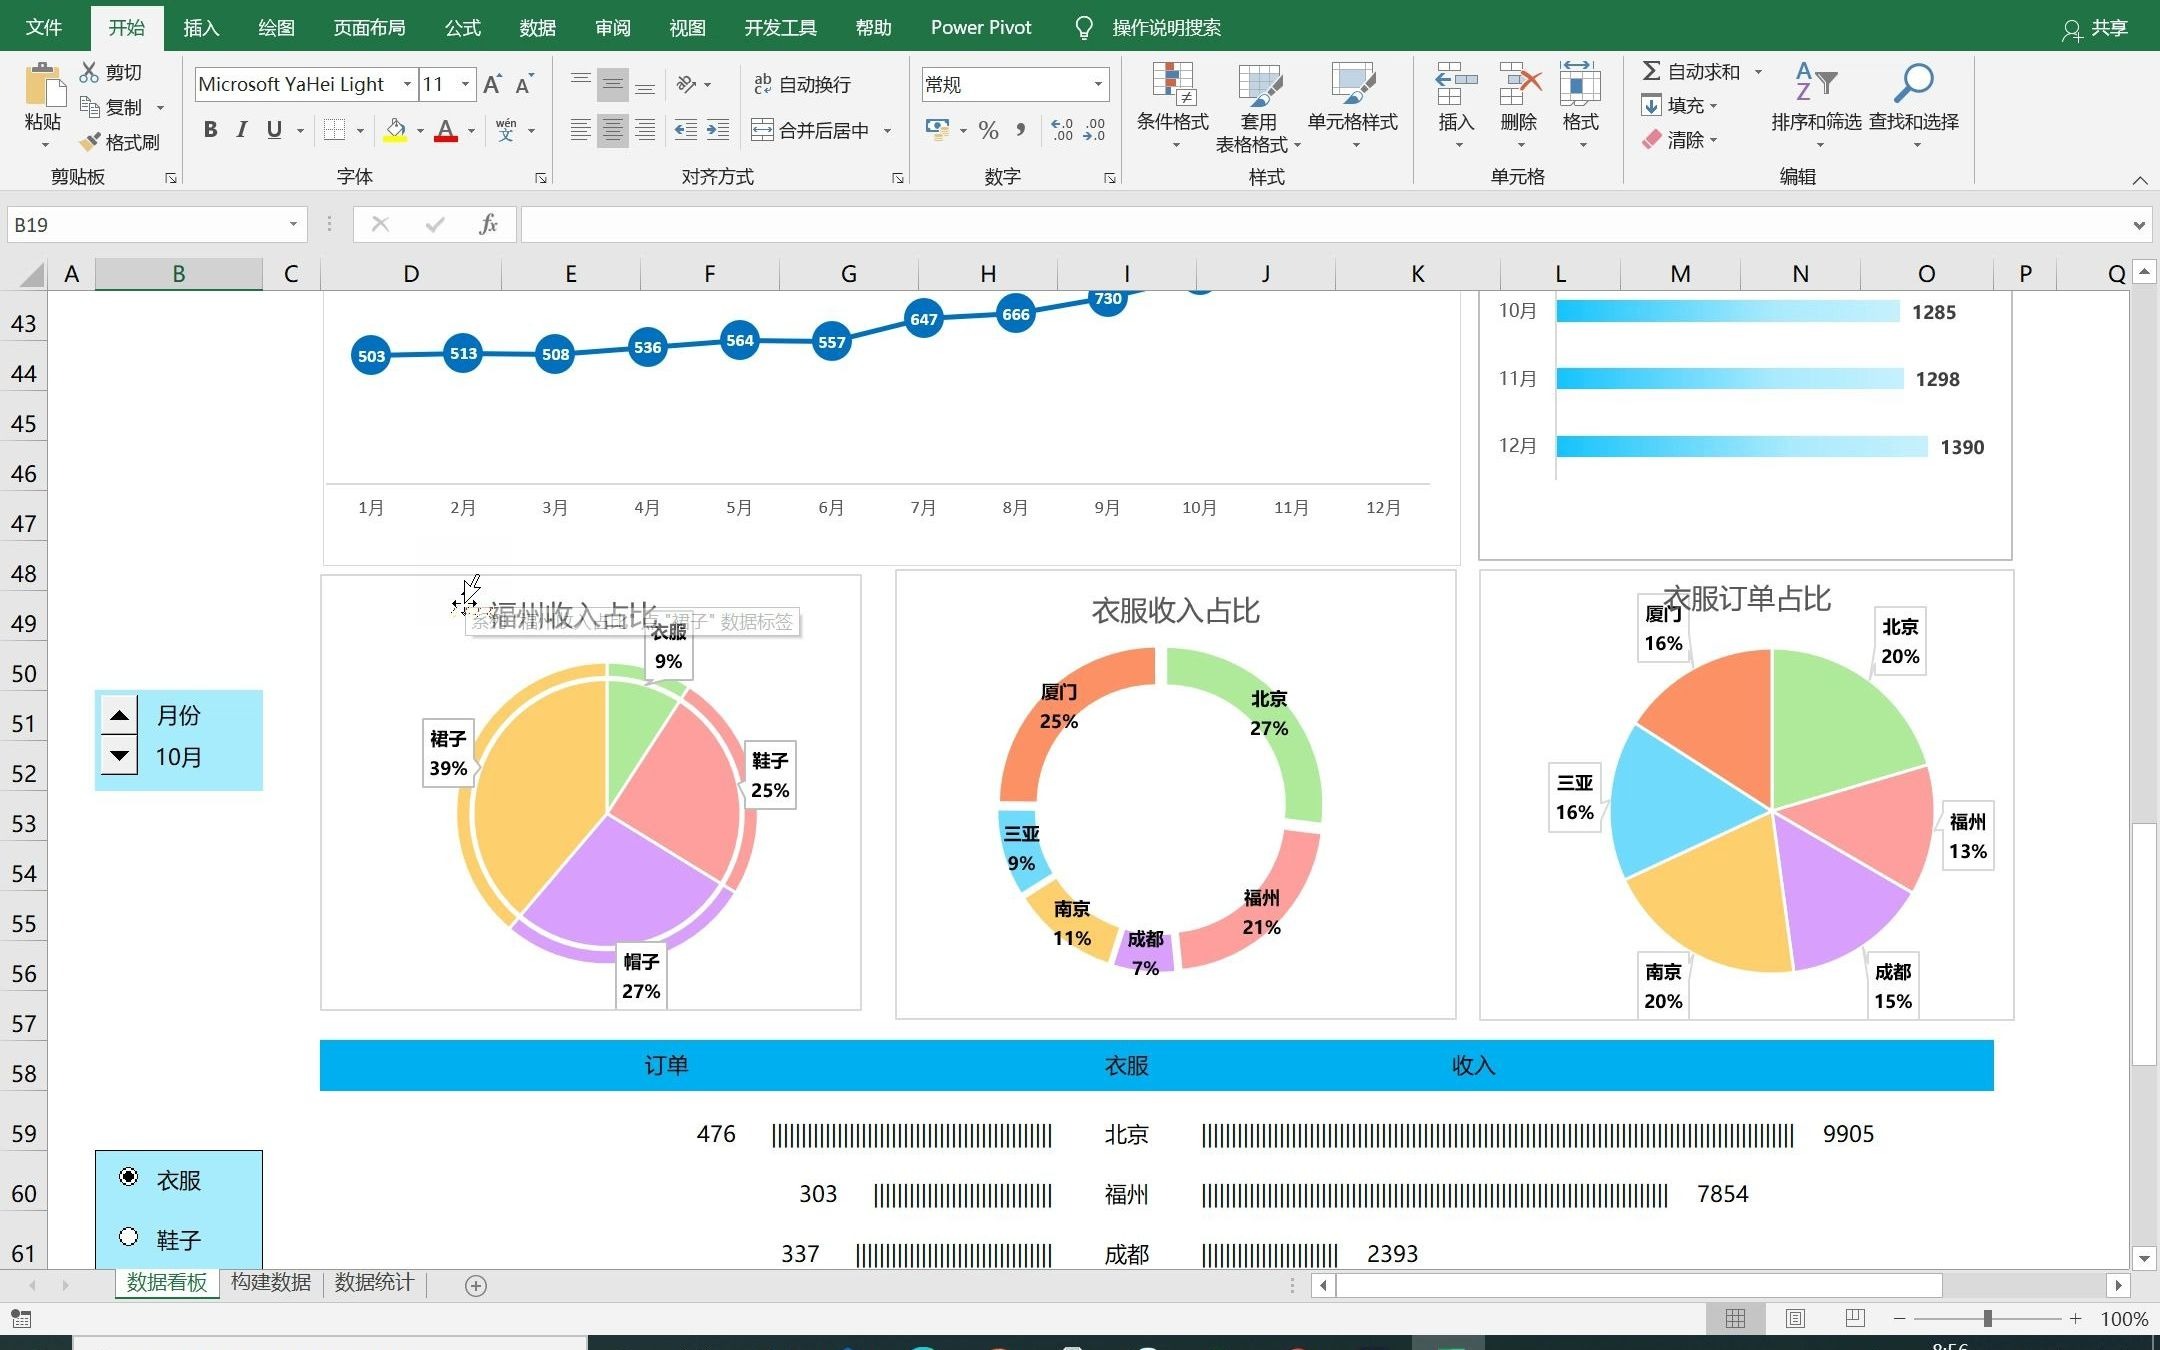Click the 共享 share button
This screenshot has width=2160, height=1350.
coord(2095,28)
